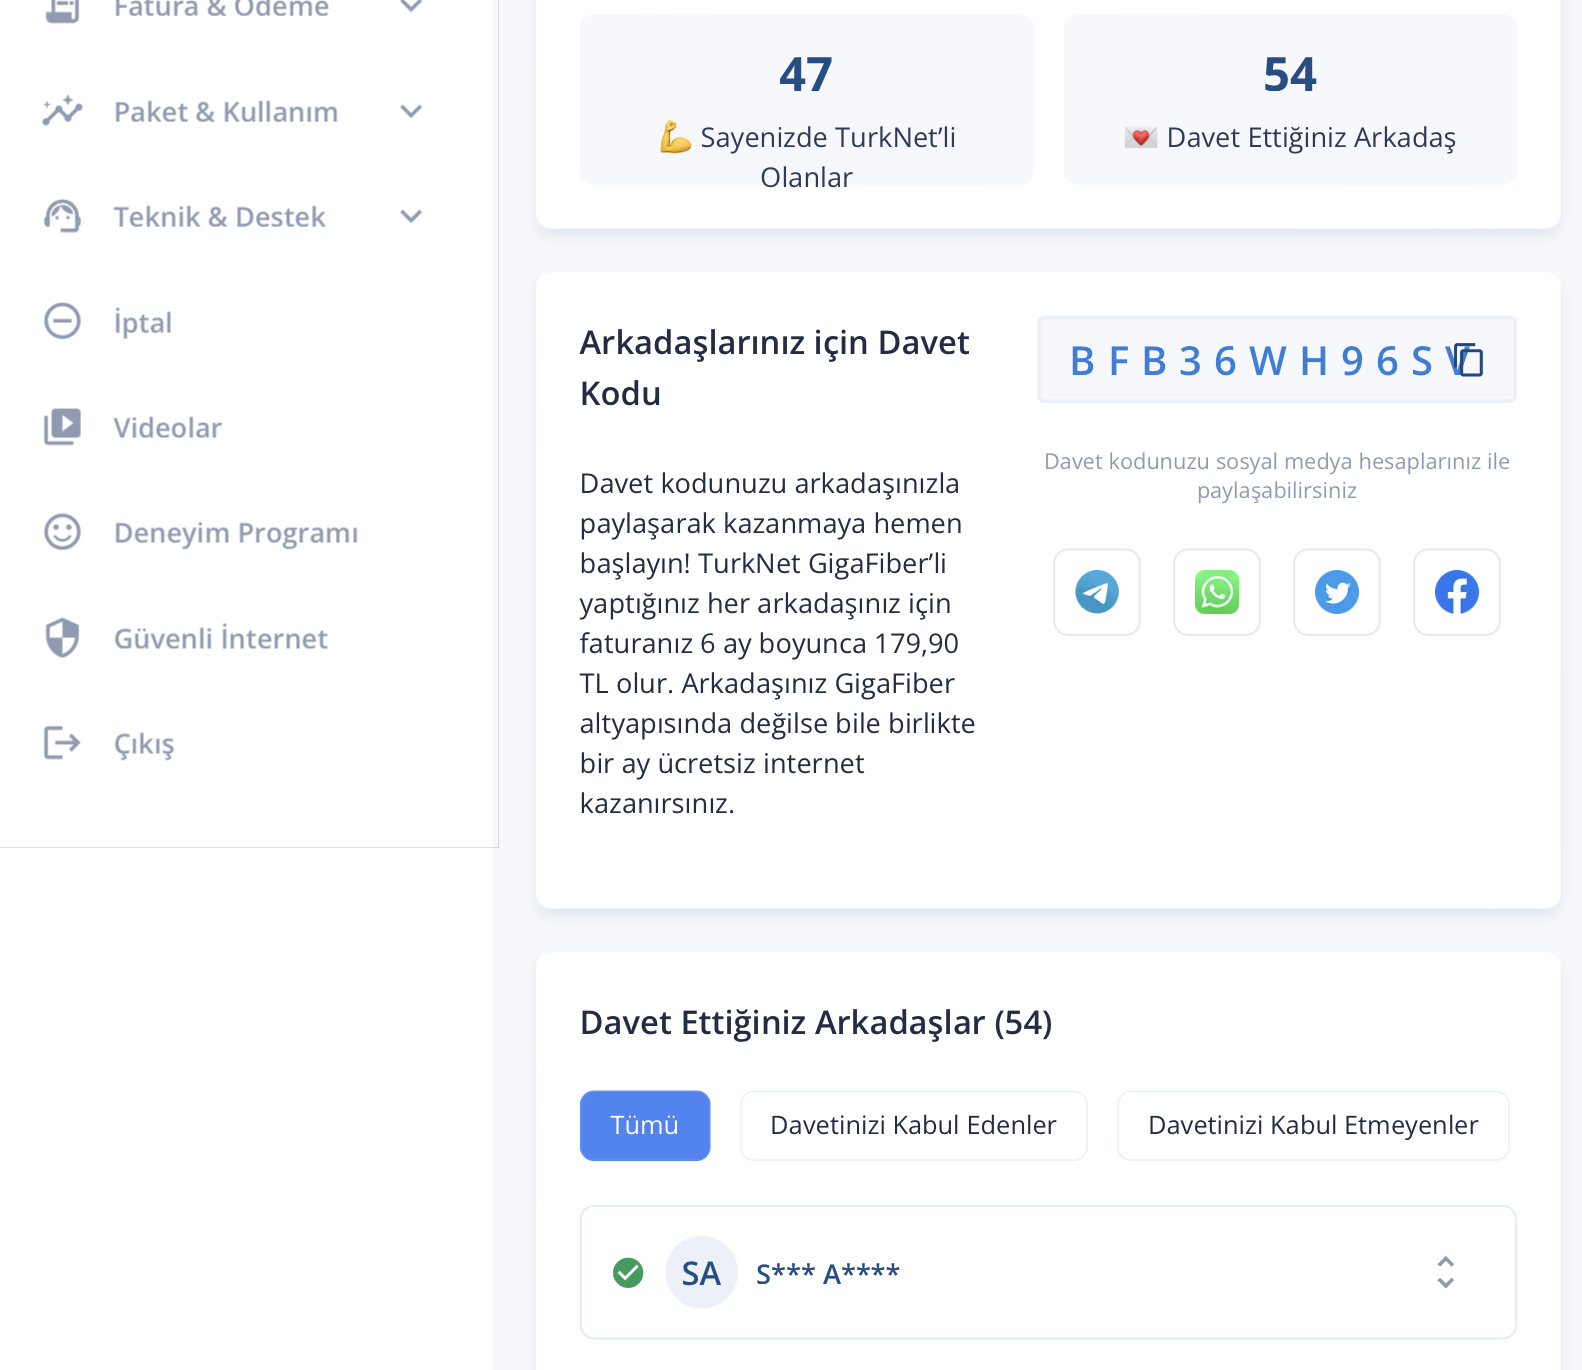Share invite code via Facebook

(1457, 592)
